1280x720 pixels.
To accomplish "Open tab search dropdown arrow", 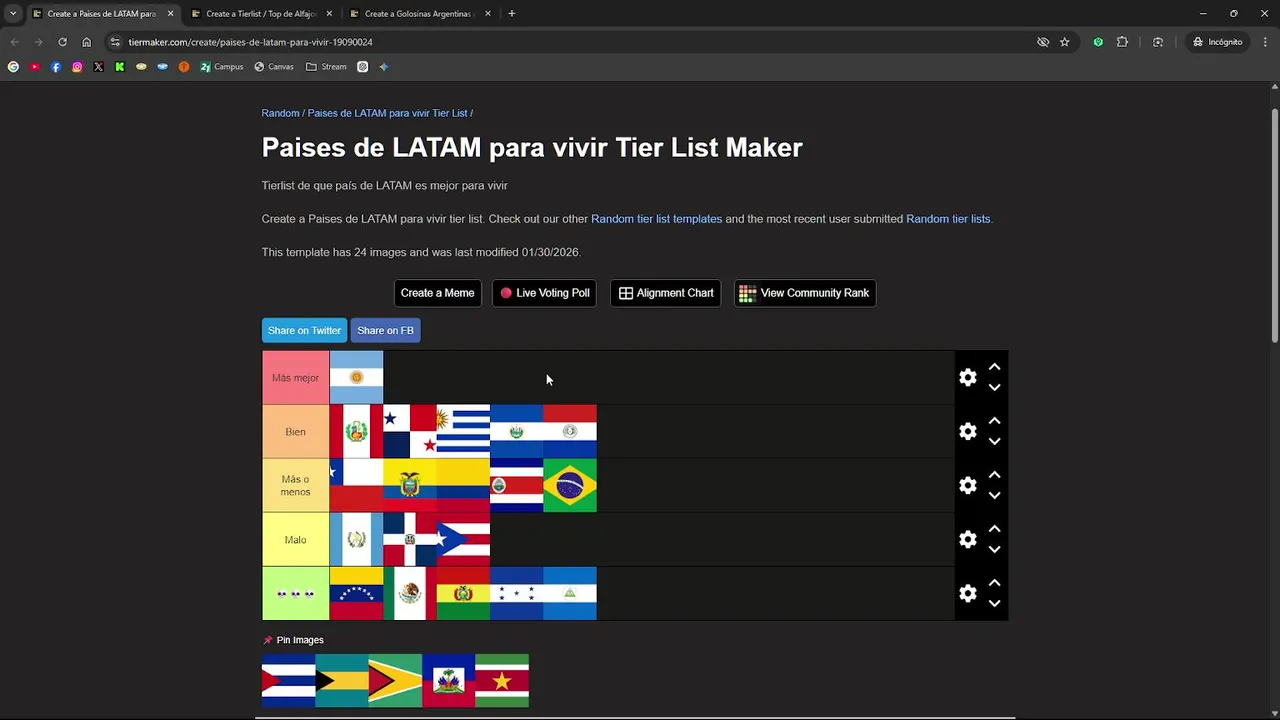I will pyautogui.click(x=13, y=14).
